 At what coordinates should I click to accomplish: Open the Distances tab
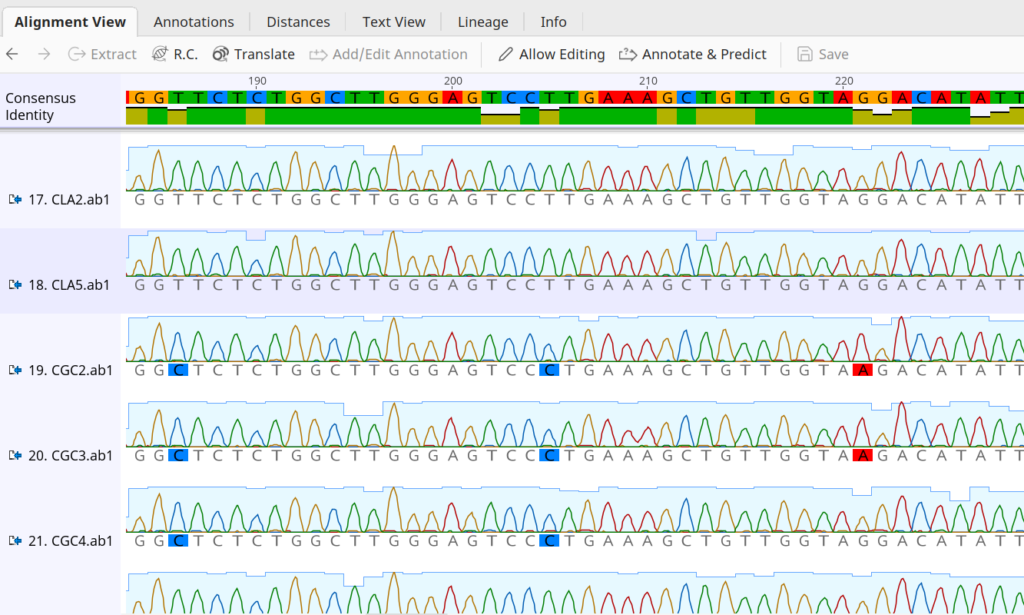pyautogui.click(x=297, y=21)
